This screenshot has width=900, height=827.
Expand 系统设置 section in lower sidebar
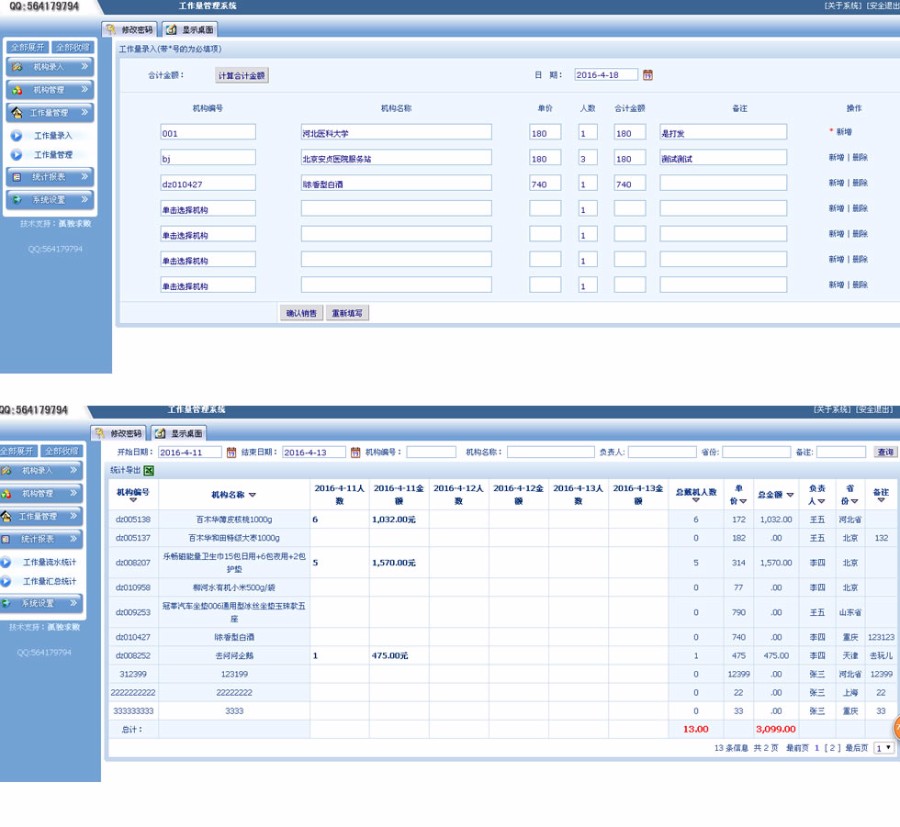pyautogui.click(x=41, y=604)
